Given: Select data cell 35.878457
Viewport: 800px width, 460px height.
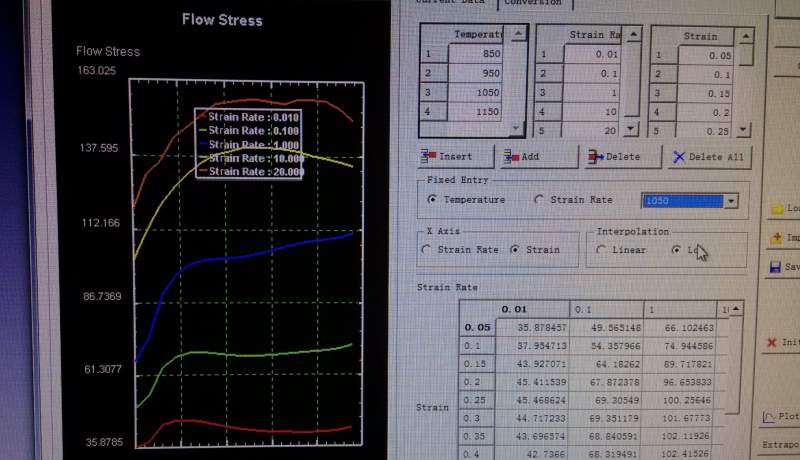Looking at the screenshot, I should pyautogui.click(x=532, y=327).
